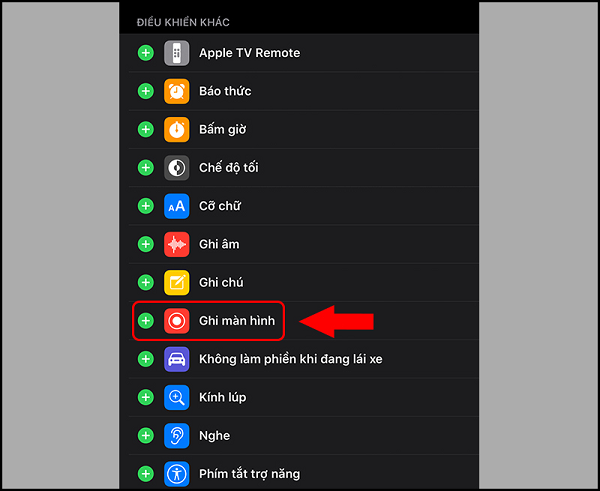Tap the orange Báo thức alarm icon
This screenshot has width=600, height=491.
pos(176,91)
